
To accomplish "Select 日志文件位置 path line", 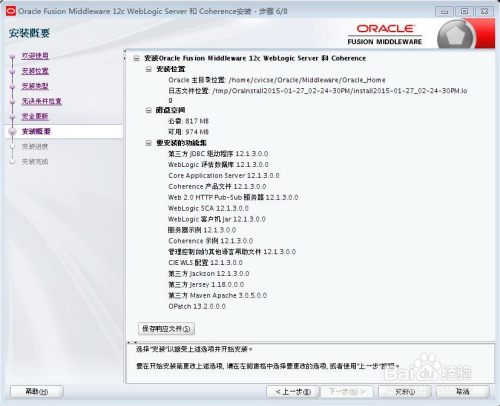I will pos(318,95).
